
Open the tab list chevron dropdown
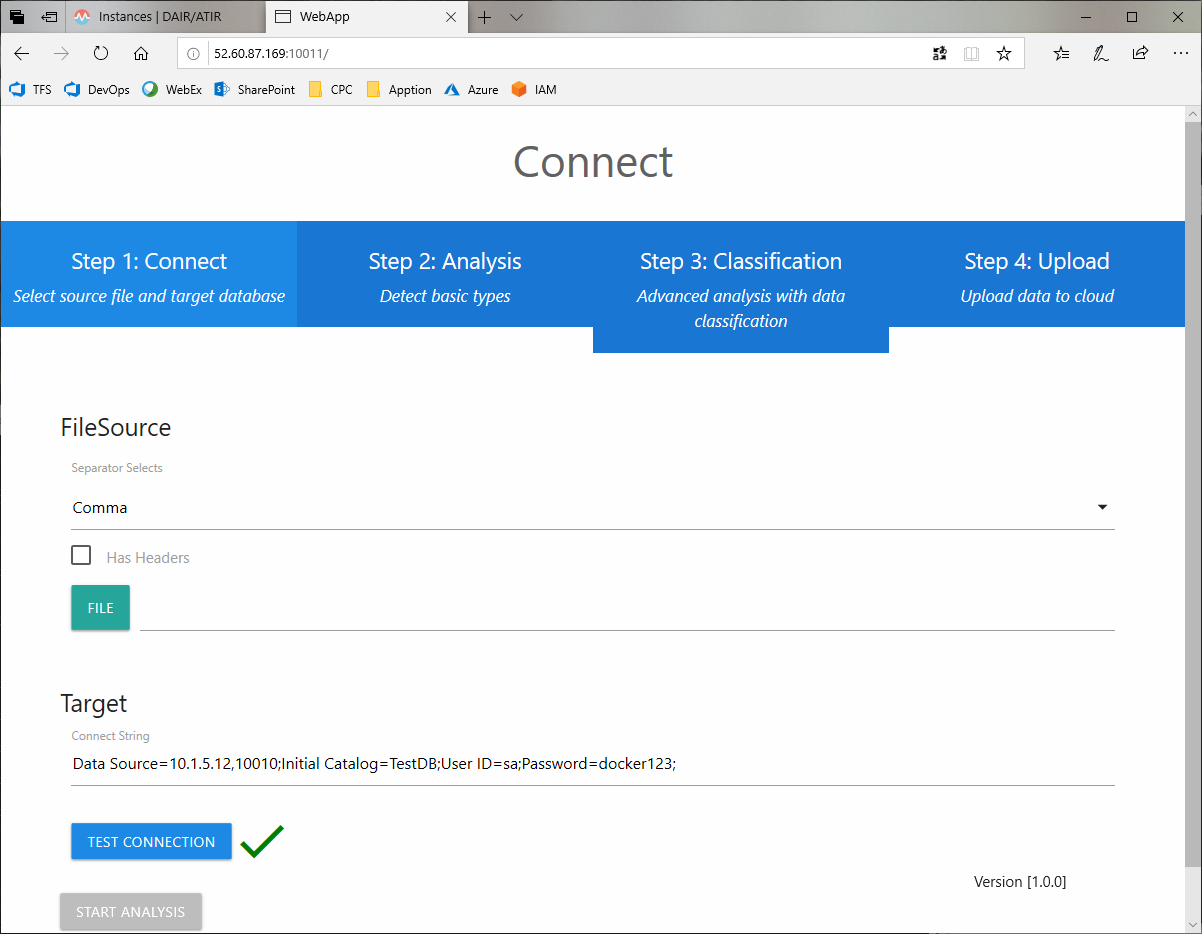pyautogui.click(x=516, y=17)
